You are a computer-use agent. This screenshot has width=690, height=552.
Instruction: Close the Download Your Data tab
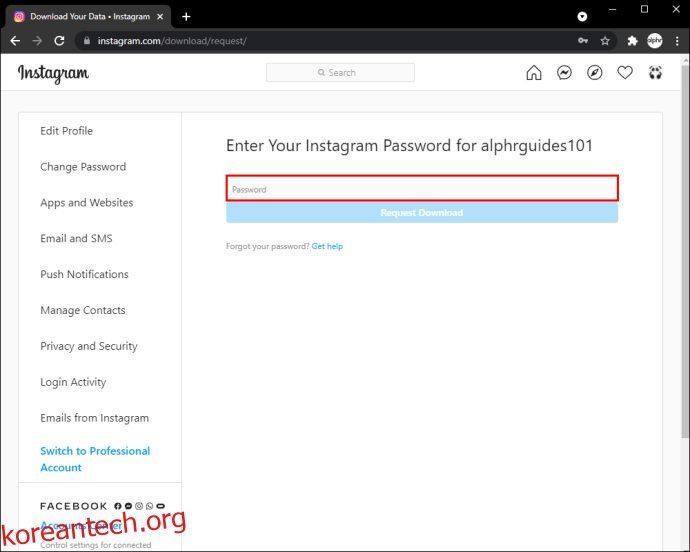[160, 17]
